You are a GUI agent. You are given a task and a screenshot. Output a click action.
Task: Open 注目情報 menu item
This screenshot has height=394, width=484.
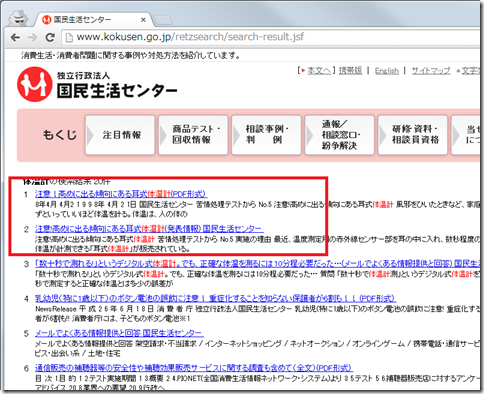tap(120, 135)
